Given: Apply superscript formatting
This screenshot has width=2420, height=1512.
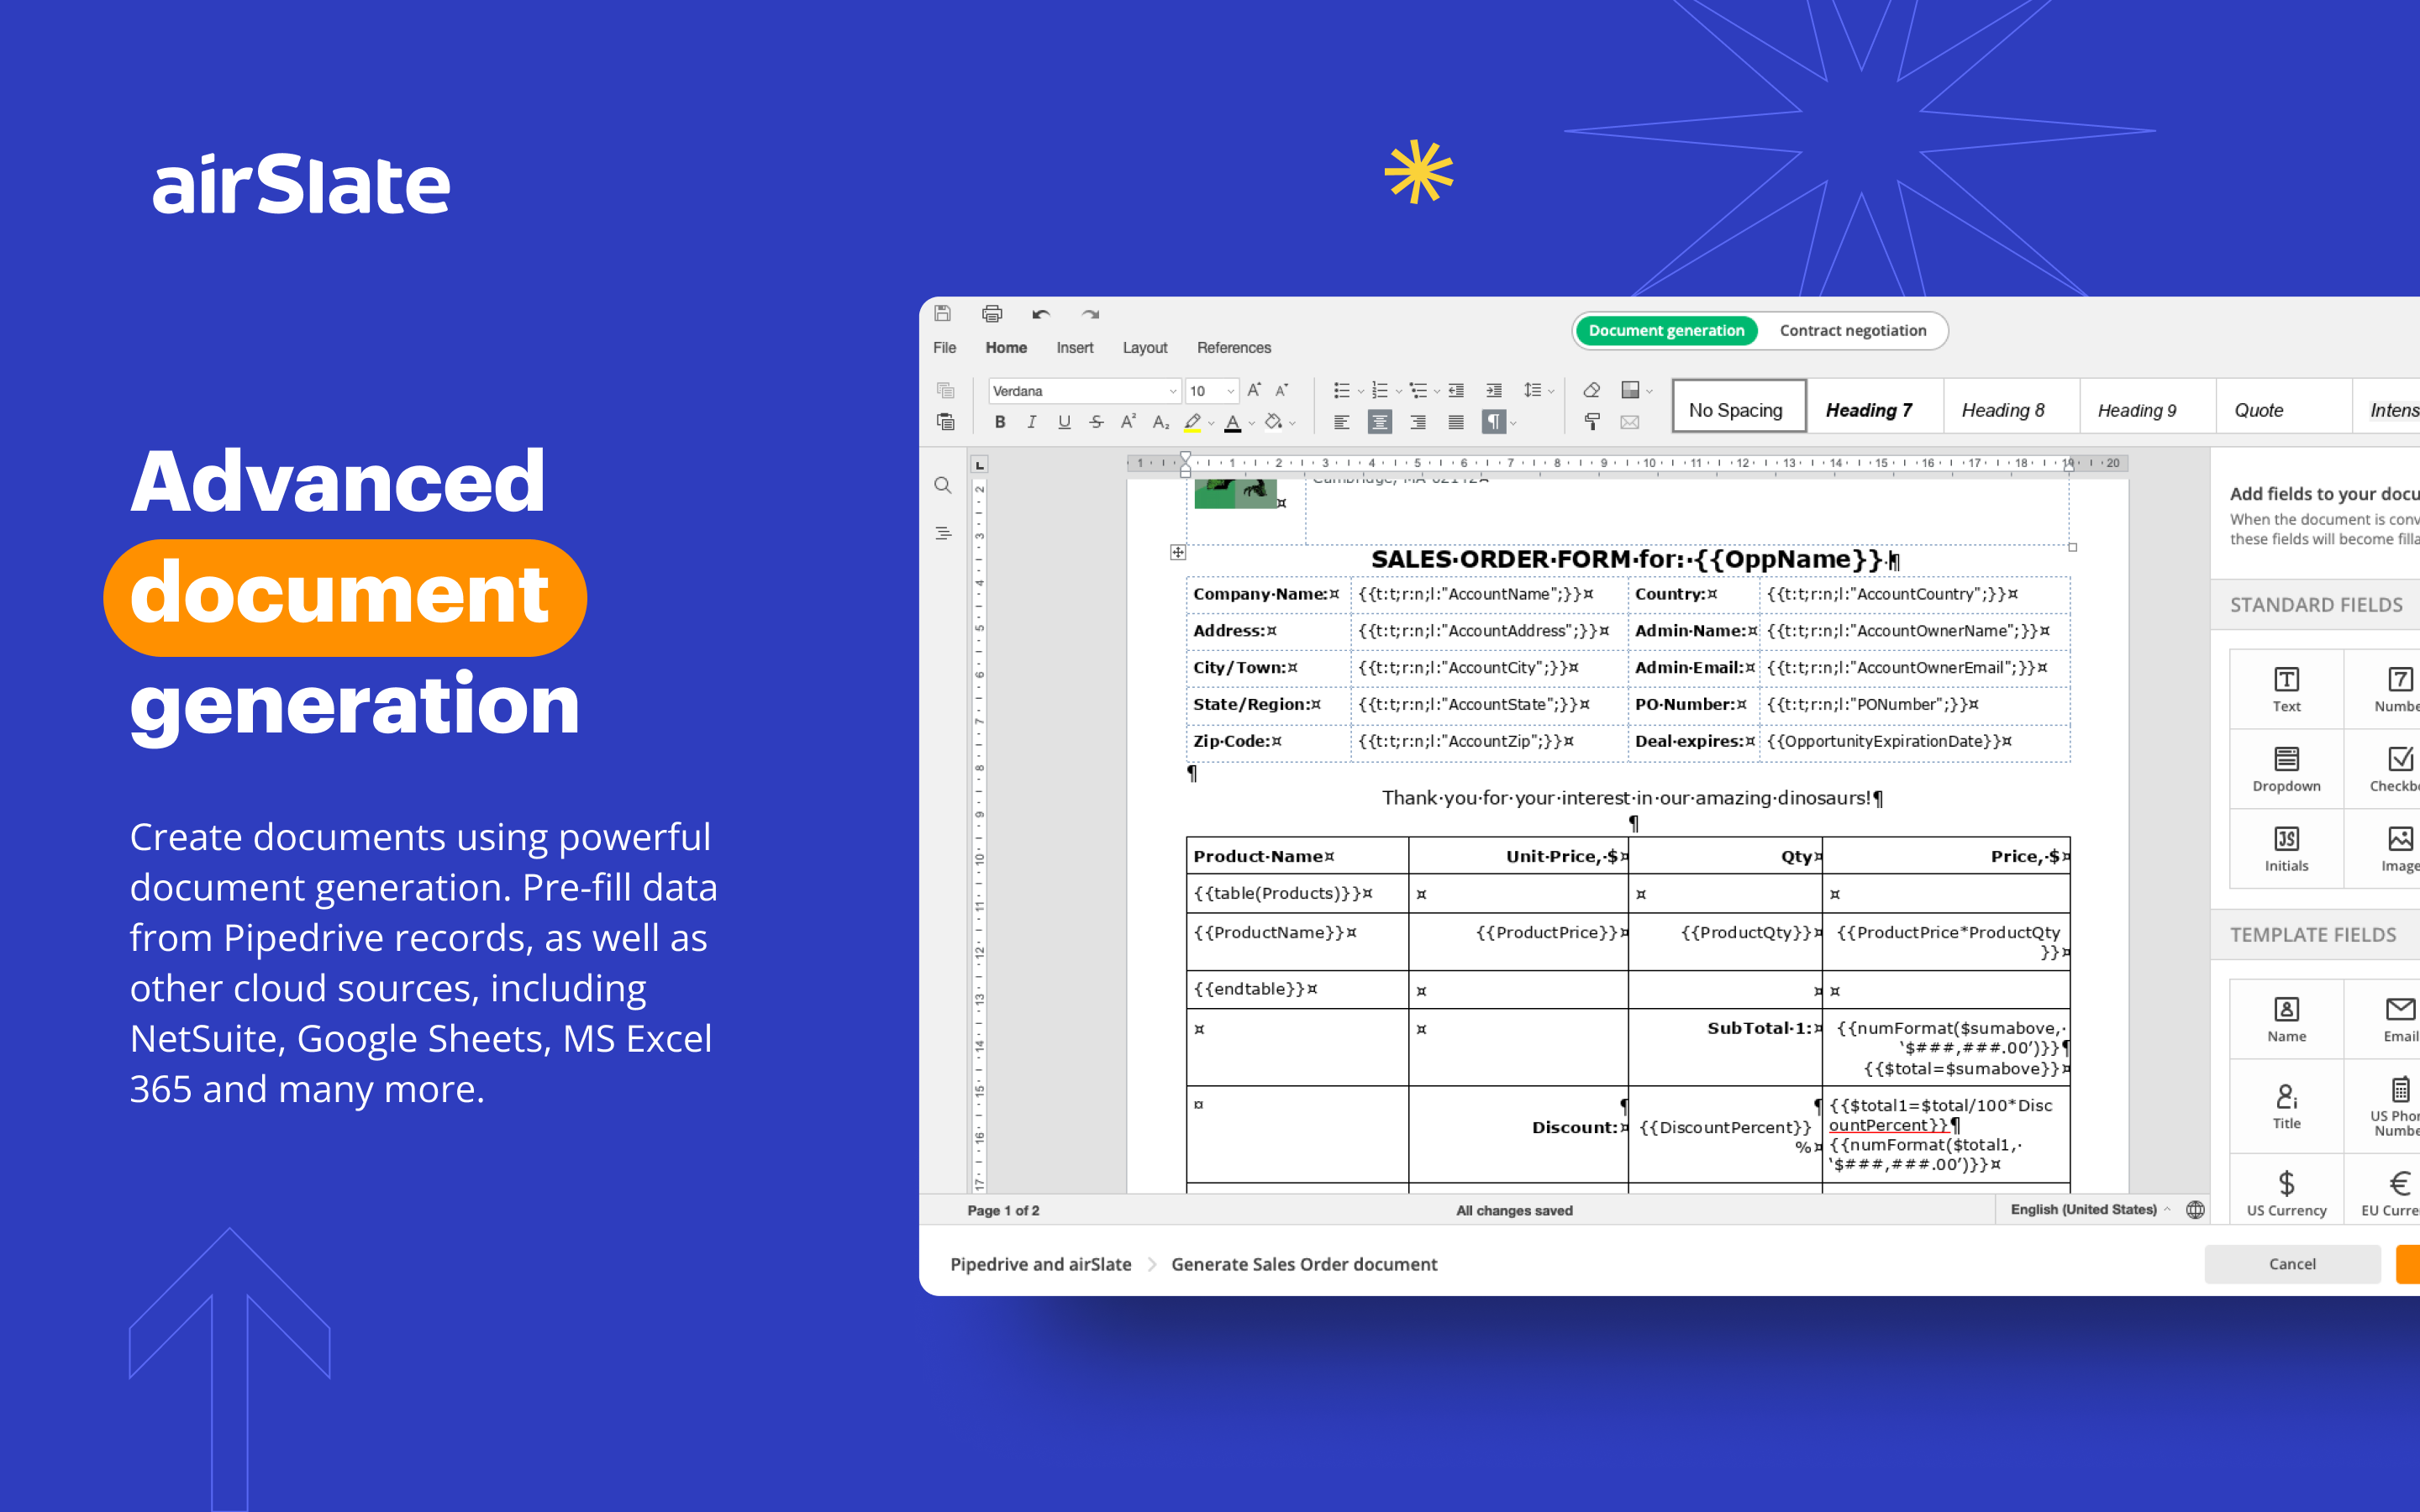Looking at the screenshot, I should [x=1128, y=422].
